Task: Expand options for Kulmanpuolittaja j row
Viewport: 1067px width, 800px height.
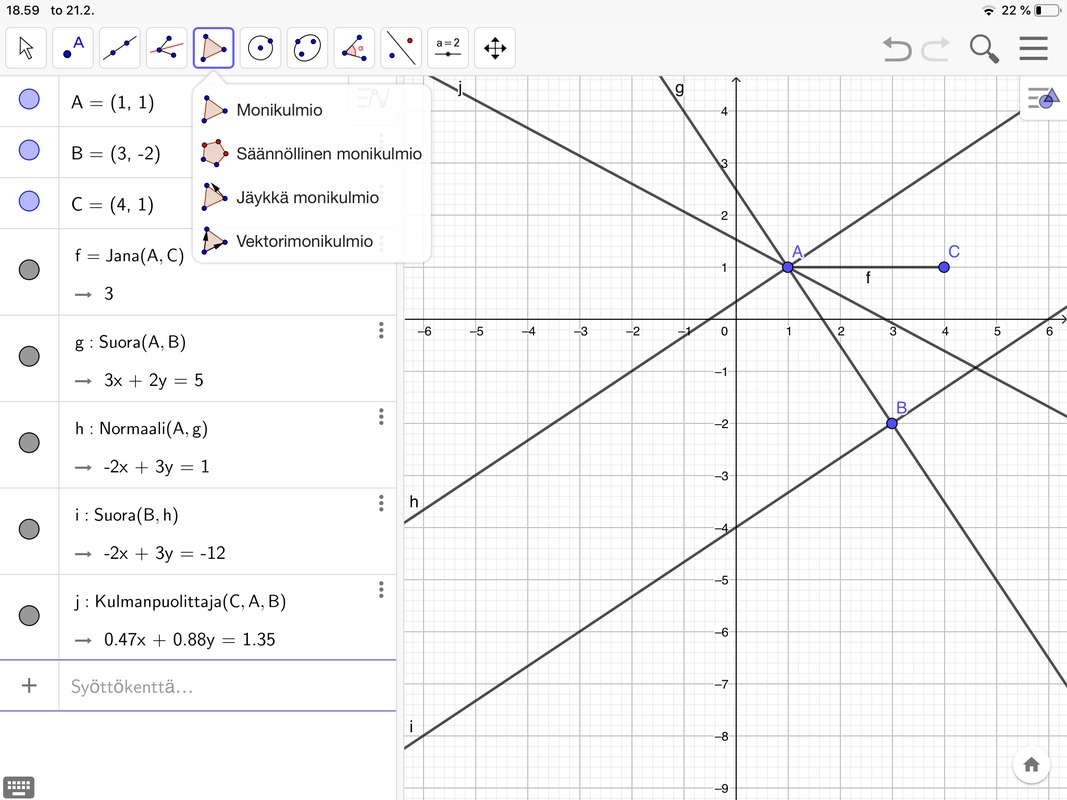Action: 381,590
